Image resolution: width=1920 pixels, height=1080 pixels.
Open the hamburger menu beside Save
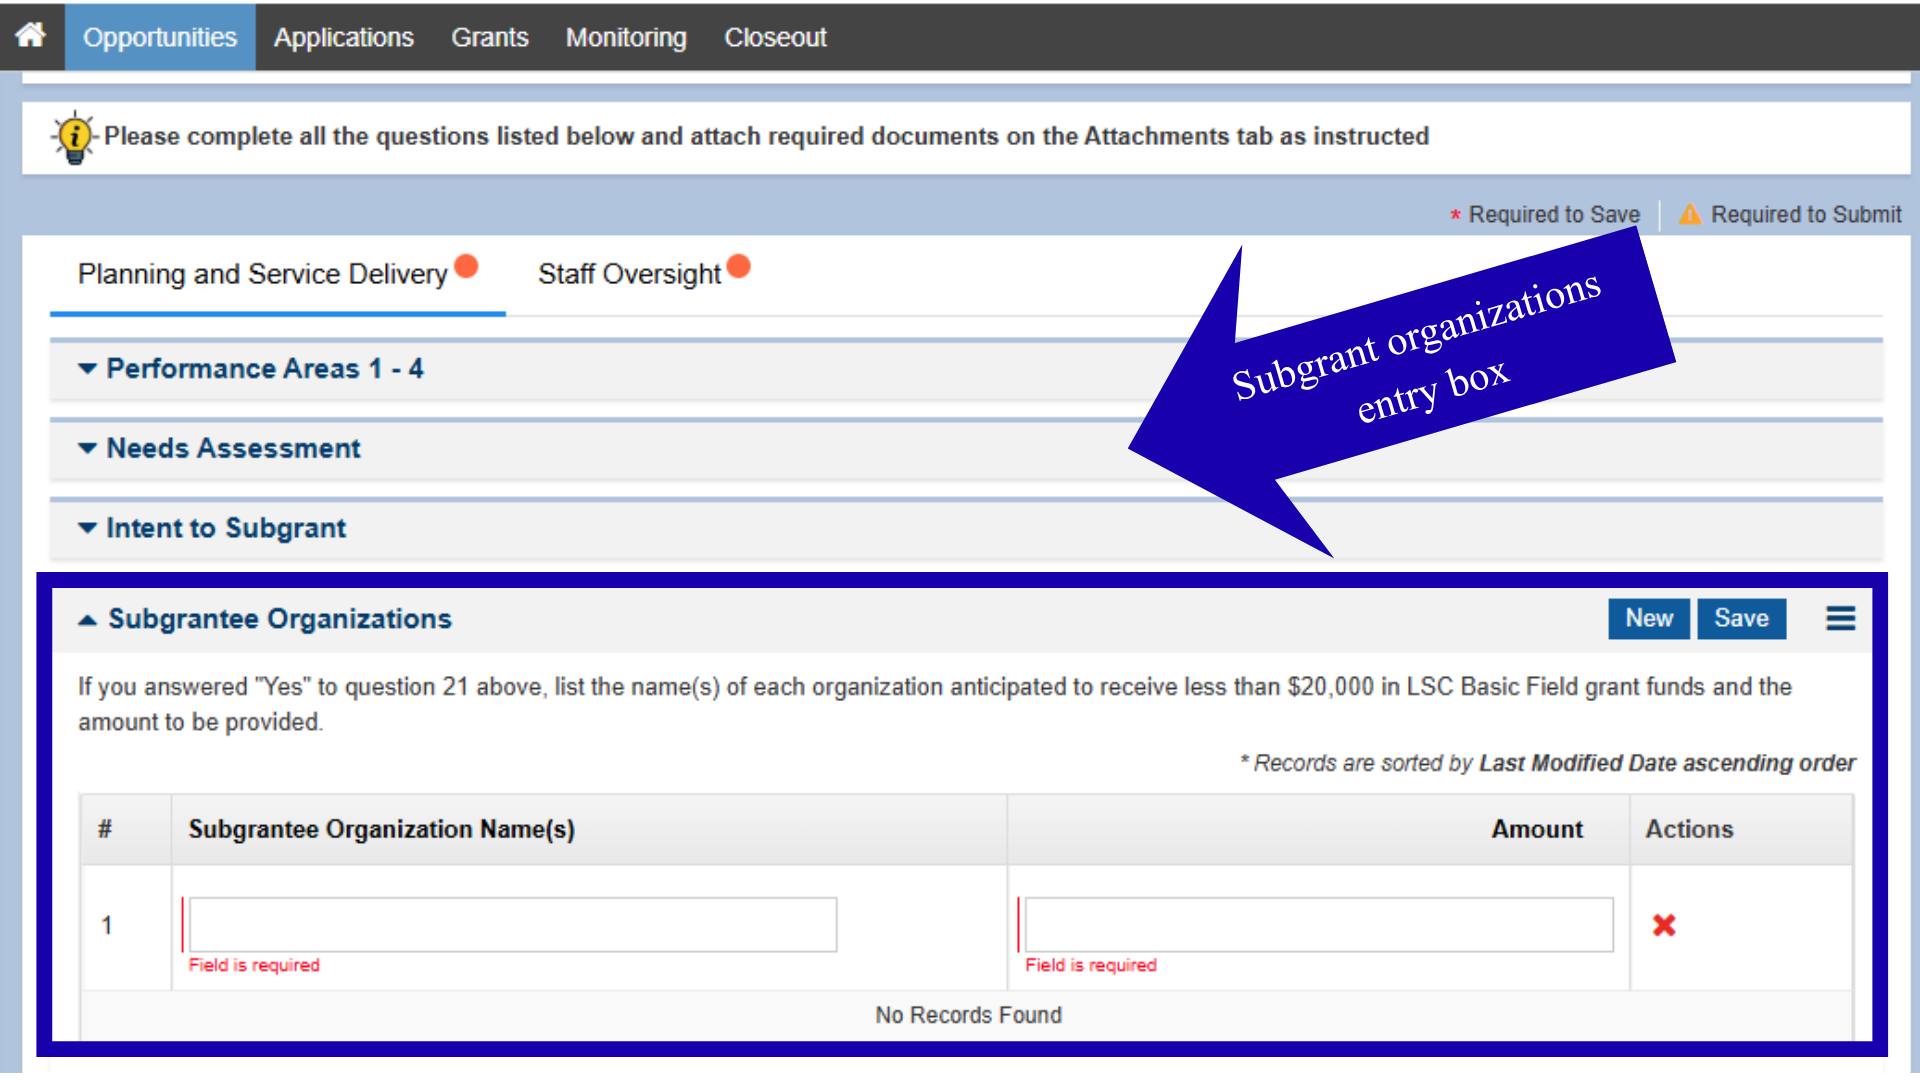[1840, 618]
